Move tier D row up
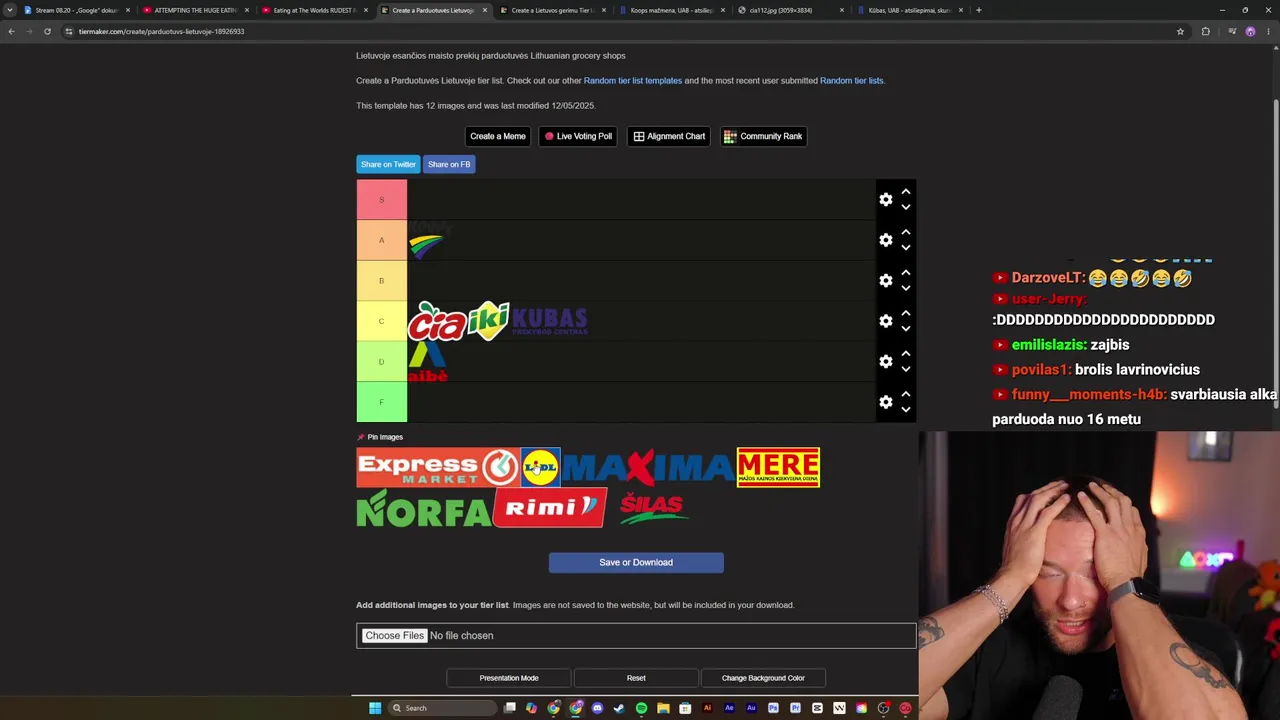The height and width of the screenshot is (720, 1280). click(906, 354)
